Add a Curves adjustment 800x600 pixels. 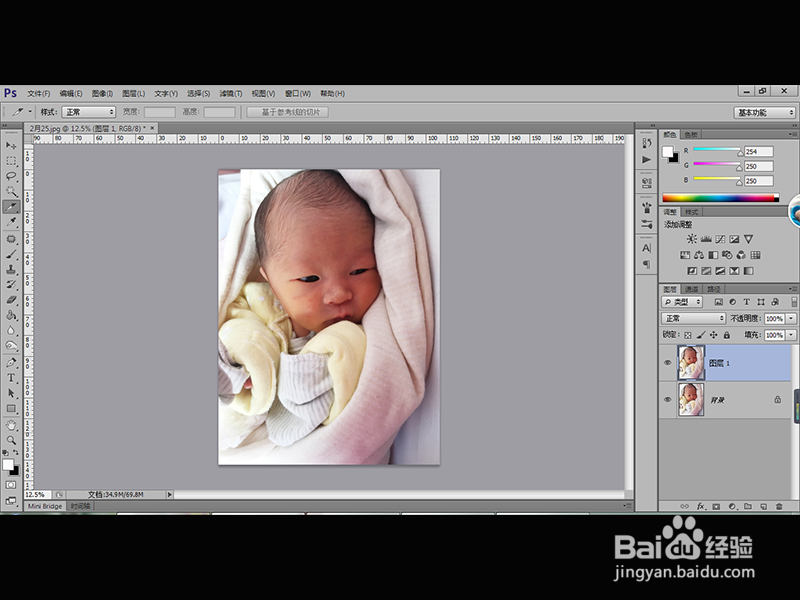[x=720, y=239]
